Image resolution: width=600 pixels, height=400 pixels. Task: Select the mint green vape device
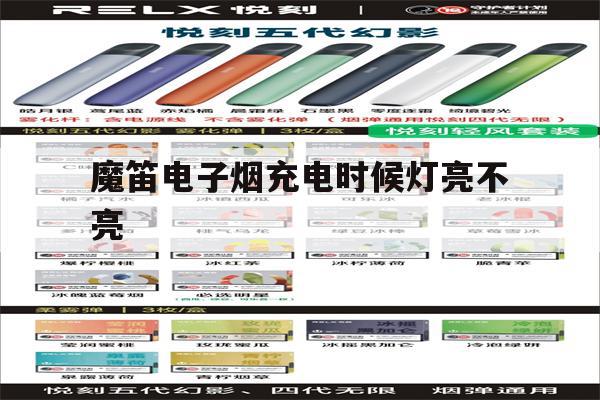[299, 75]
